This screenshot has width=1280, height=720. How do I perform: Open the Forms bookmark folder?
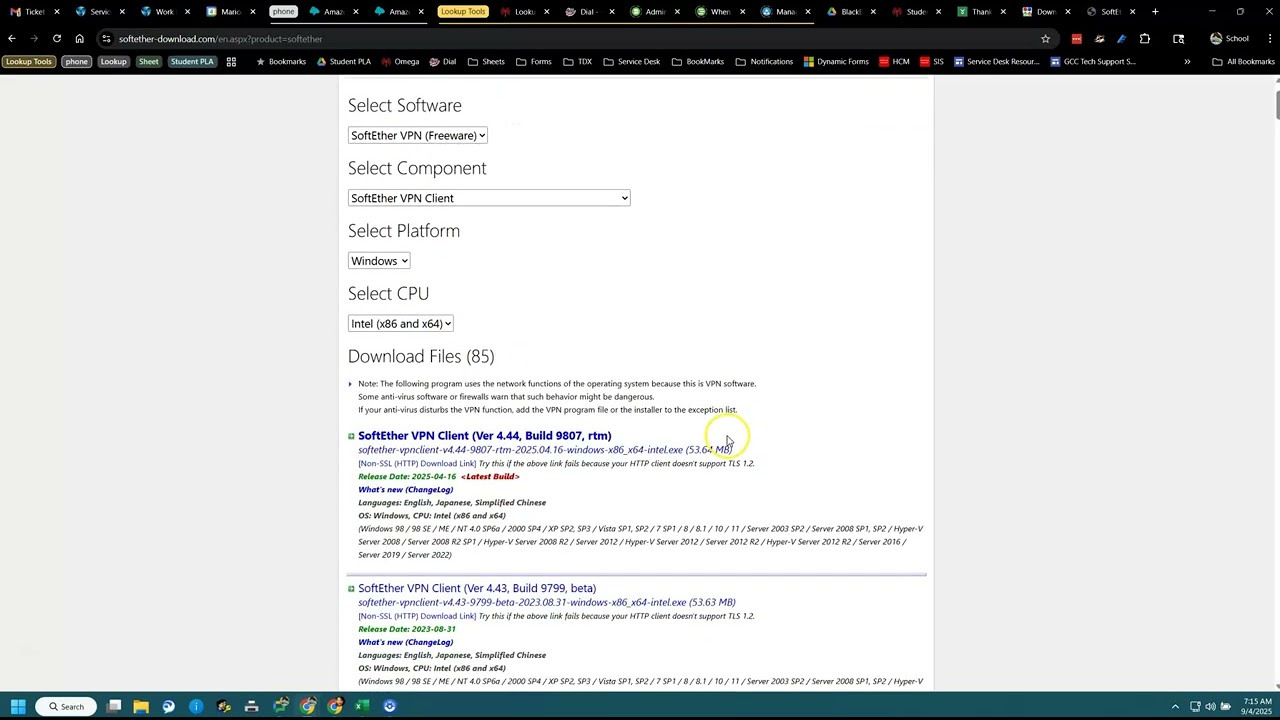point(534,62)
